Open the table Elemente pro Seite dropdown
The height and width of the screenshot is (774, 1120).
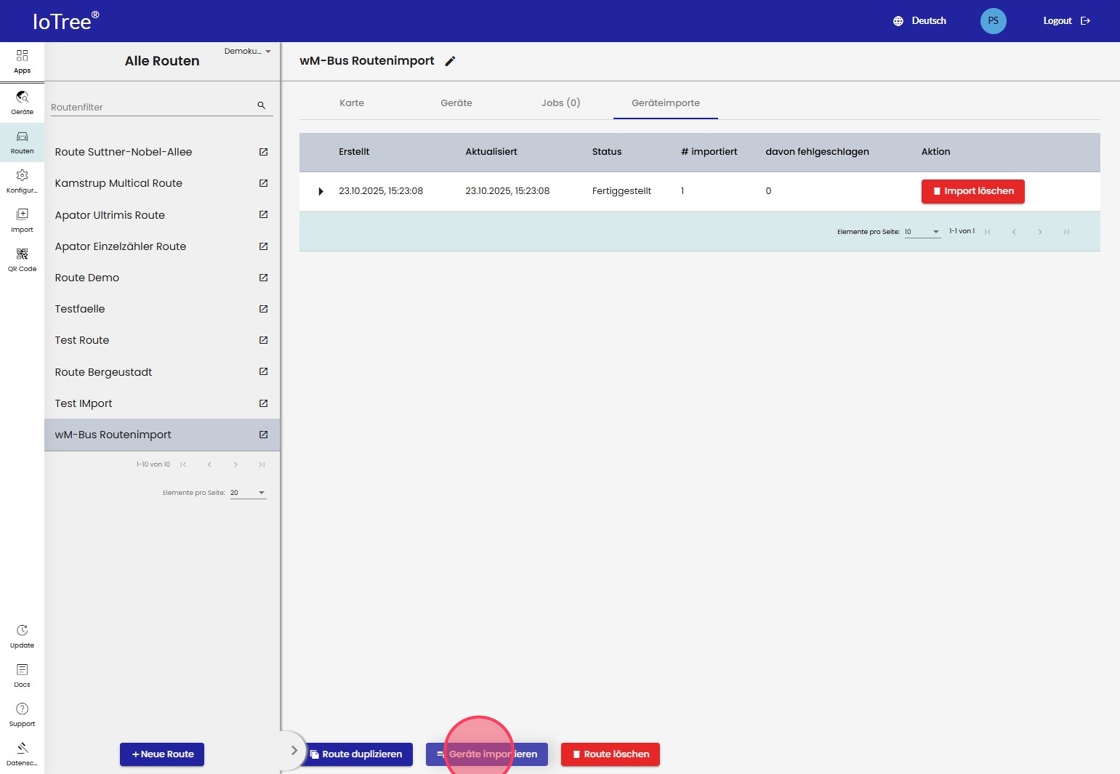tap(922, 232)
